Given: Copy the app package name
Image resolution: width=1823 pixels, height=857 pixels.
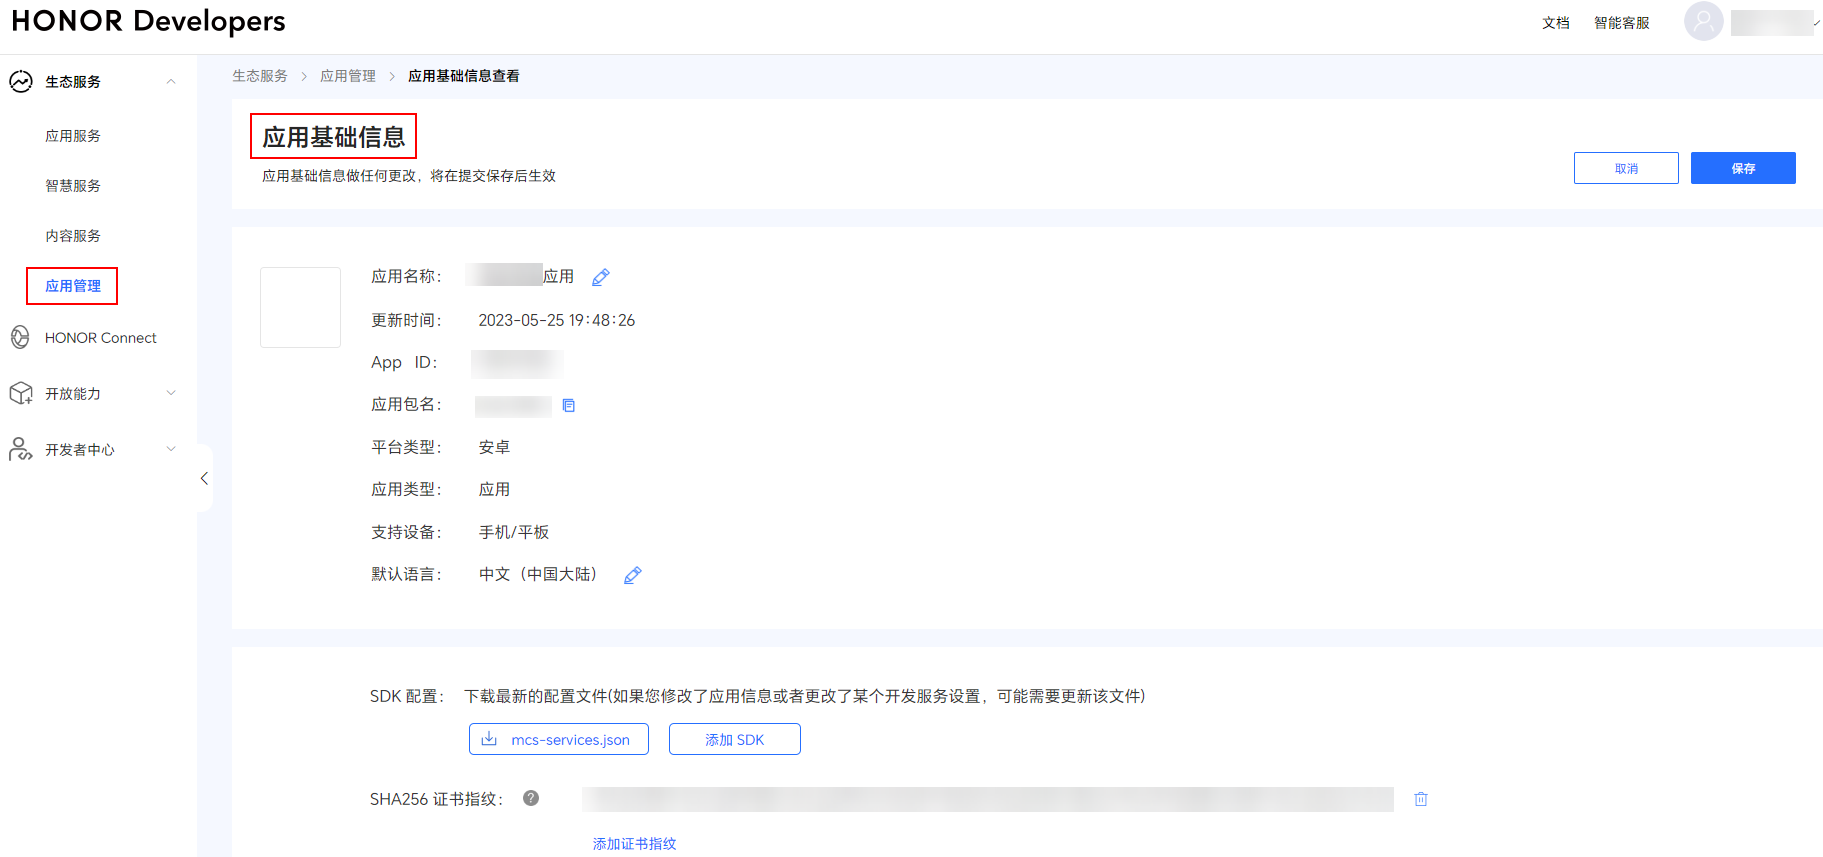Looking at the screenshot, I should pyautogui.click(x=569, y=405).
